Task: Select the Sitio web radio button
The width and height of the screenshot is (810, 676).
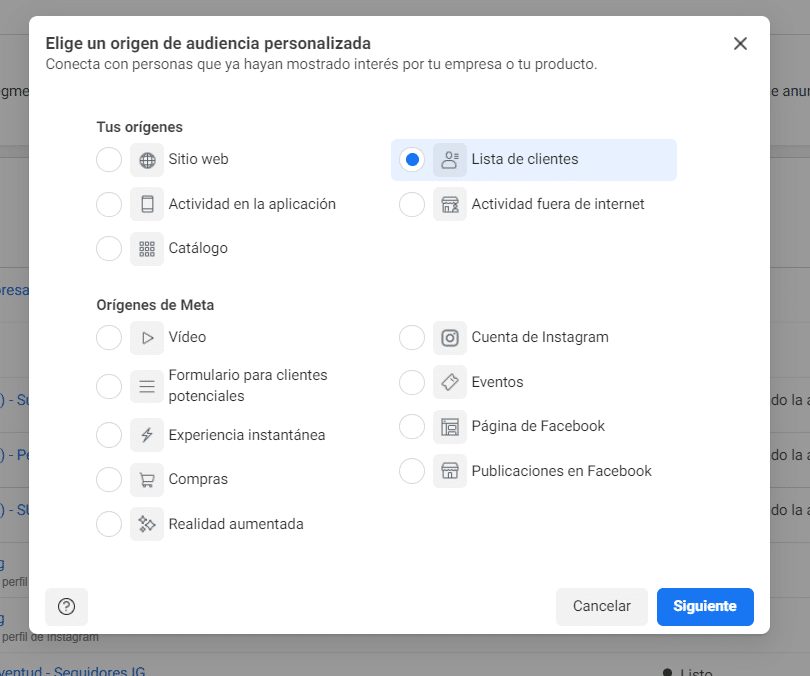Action: pyautogui.click(x=109, y=159)
